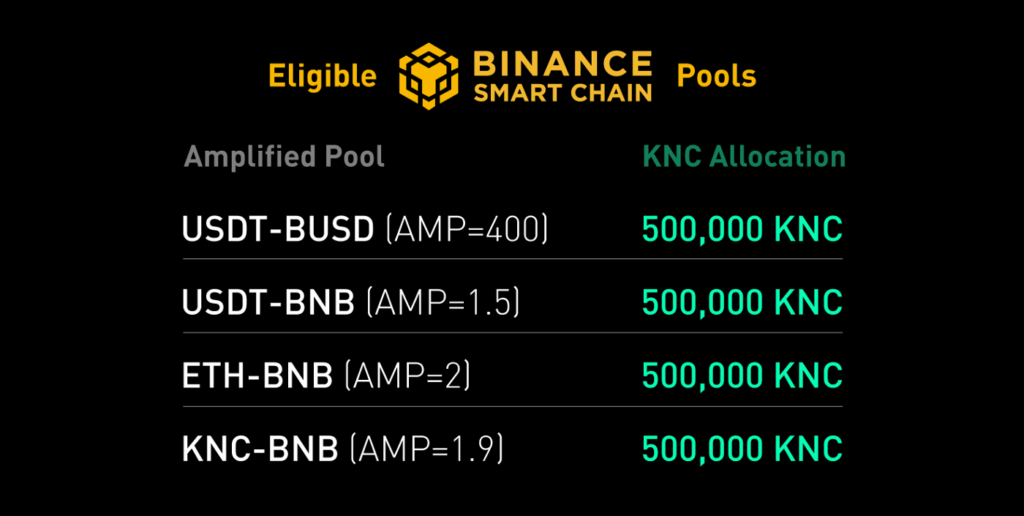
Task: Click the AMP=400 label
Action: click(467, 229)
